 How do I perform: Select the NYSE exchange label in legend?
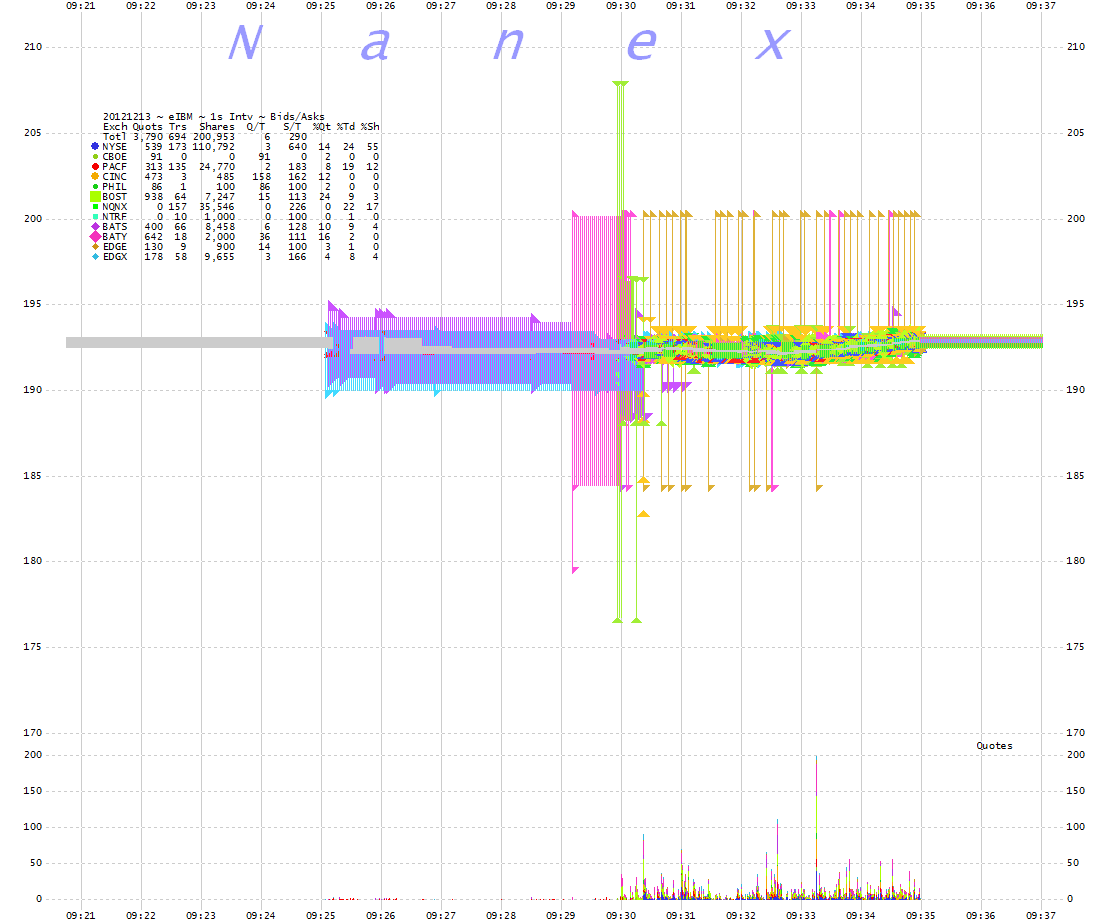click(115, 146)
